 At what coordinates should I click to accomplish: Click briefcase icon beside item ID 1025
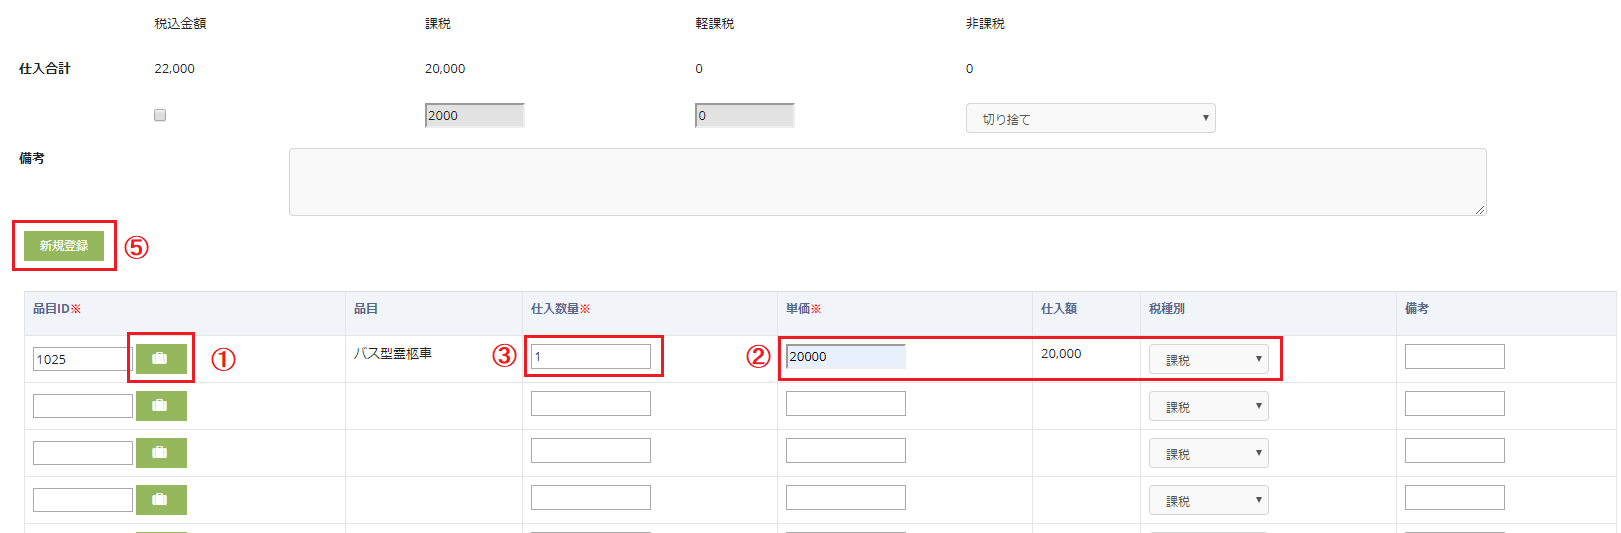[x=160, y=358]
